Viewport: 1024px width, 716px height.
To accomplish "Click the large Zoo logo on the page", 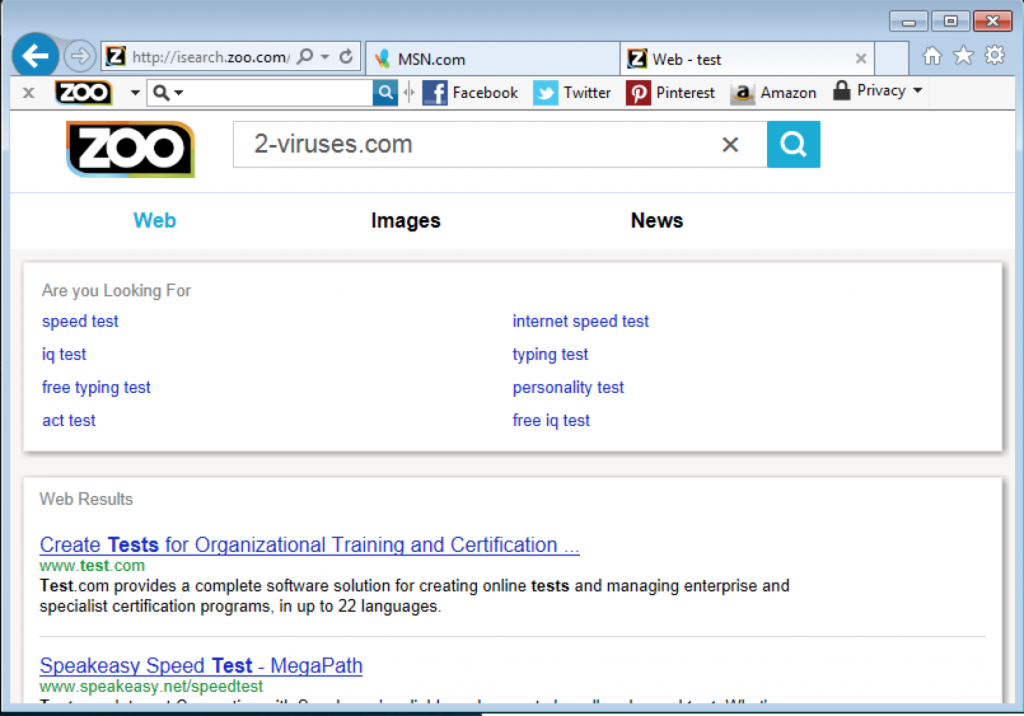I will 131,149.
